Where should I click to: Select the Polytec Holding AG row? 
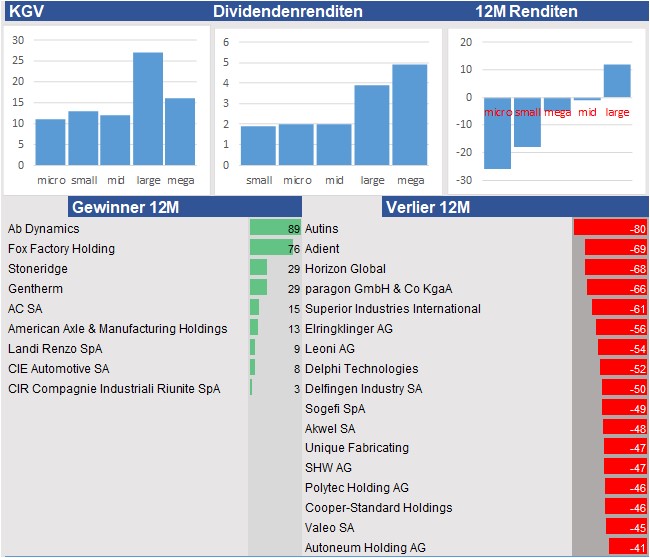(x=476, y=488)
